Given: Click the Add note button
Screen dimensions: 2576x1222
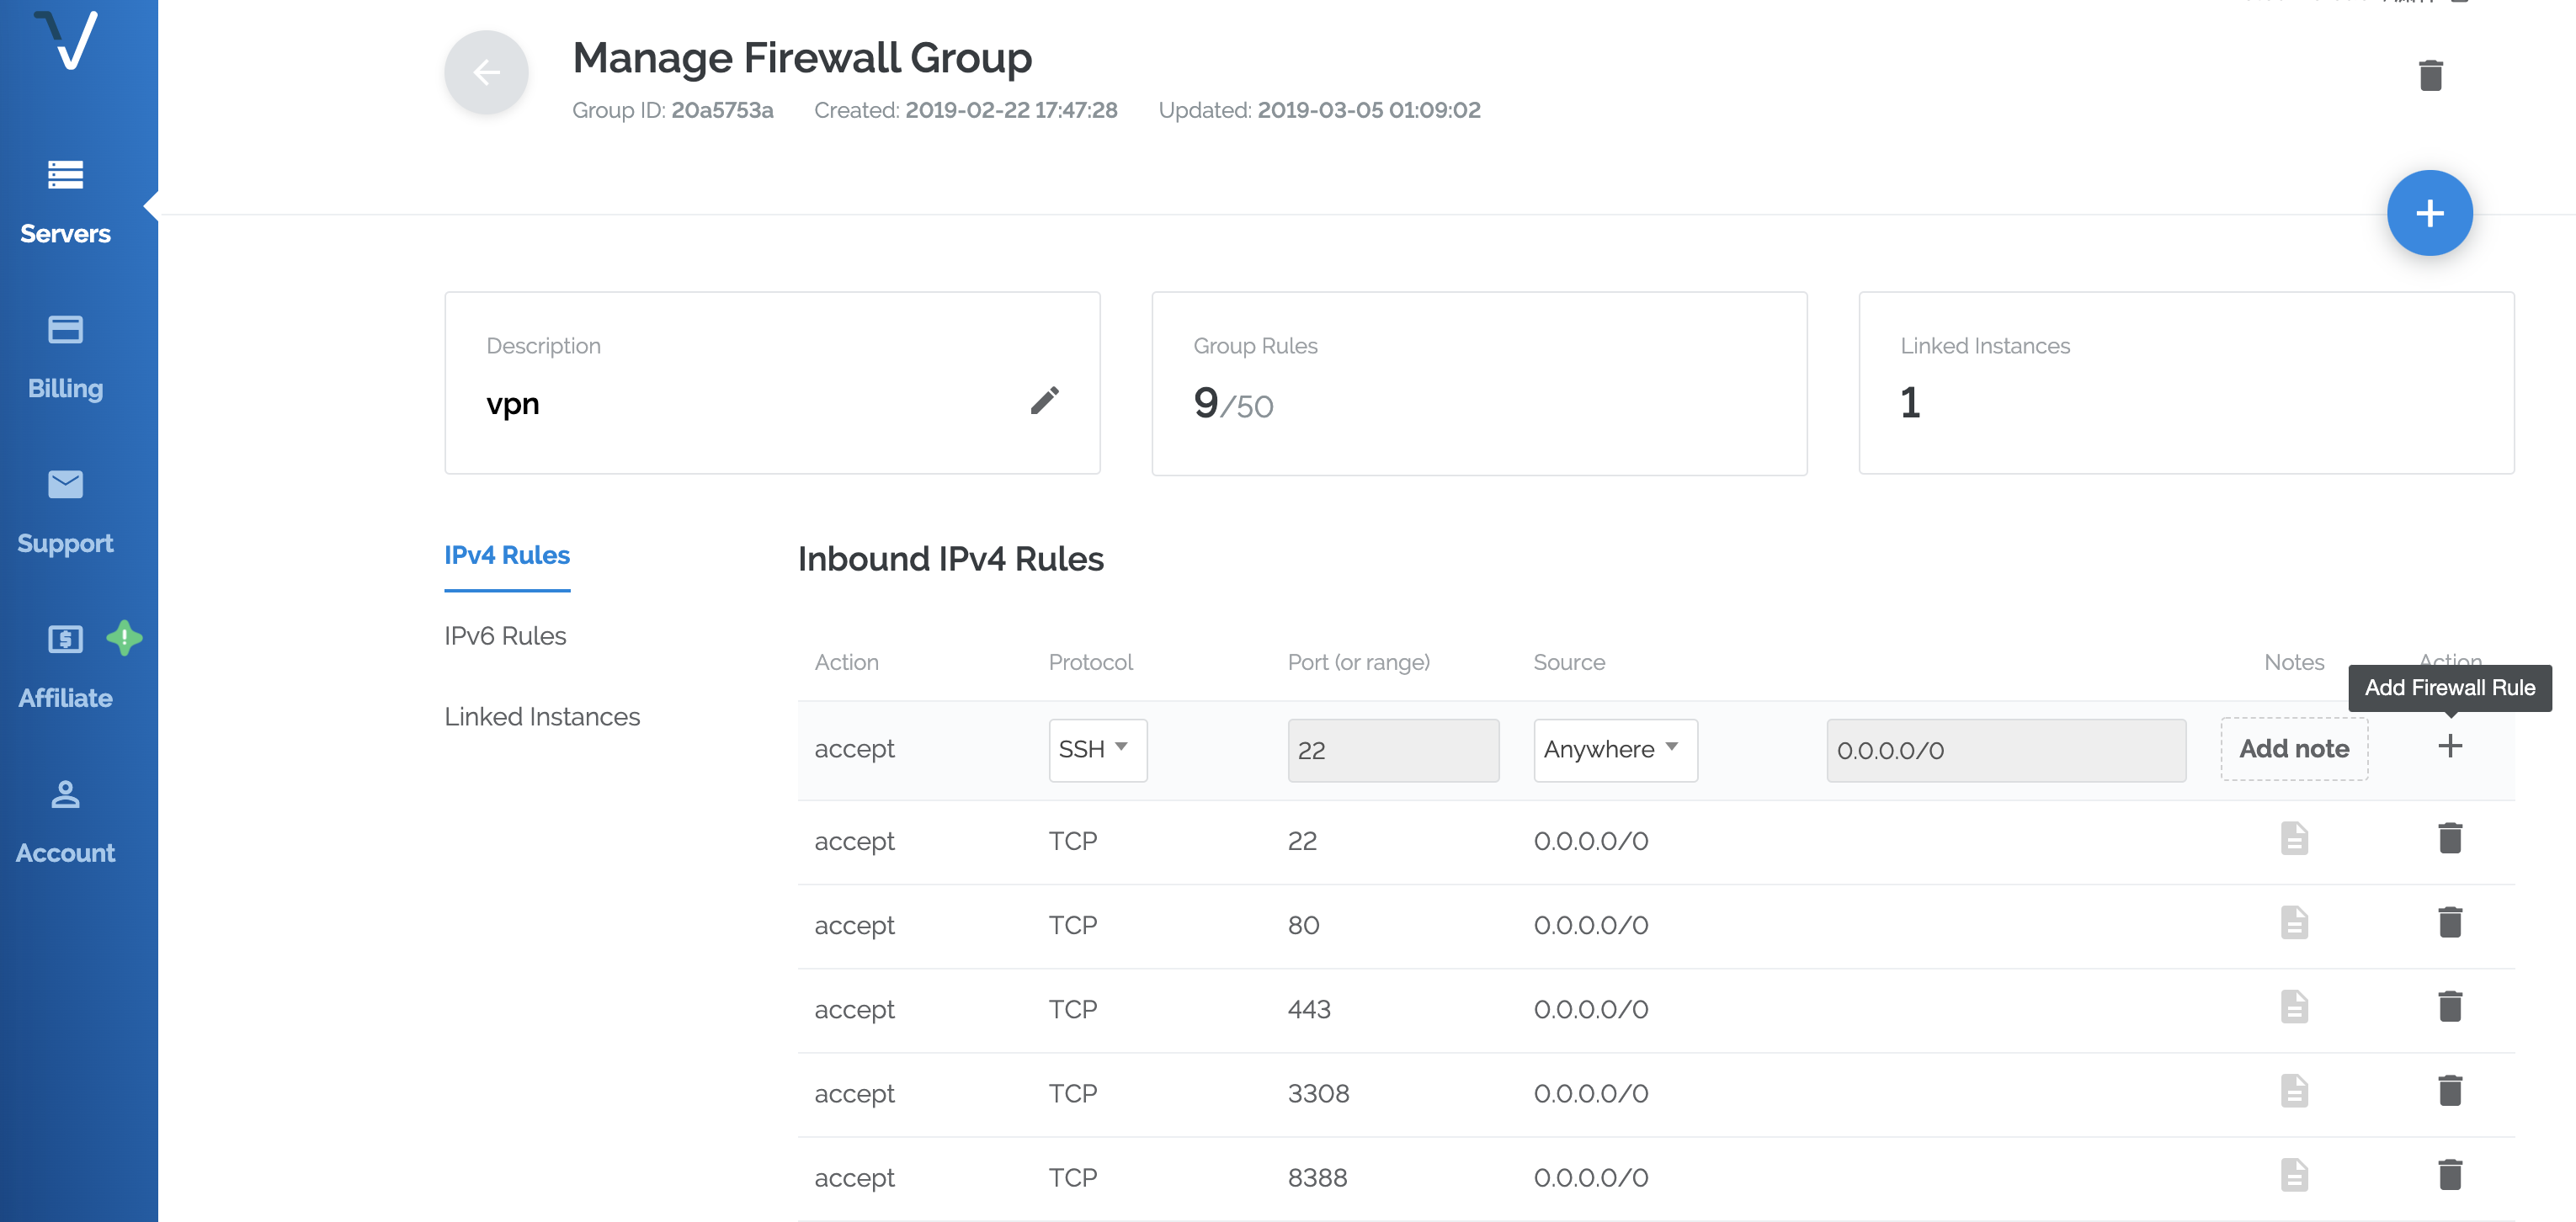Looking at the screenshot, I should tap(2294, 749).
